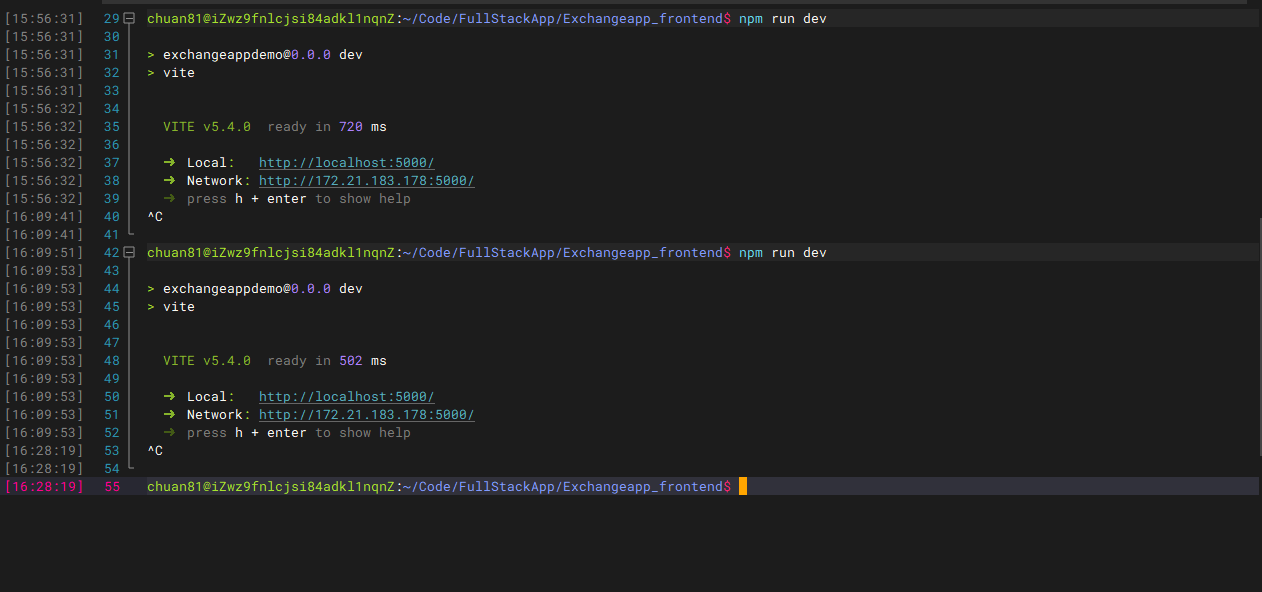Viewport: 1262px width, 592px height.
Task: Click the 'Network:' label on line 38
Action: coord(219,181)
